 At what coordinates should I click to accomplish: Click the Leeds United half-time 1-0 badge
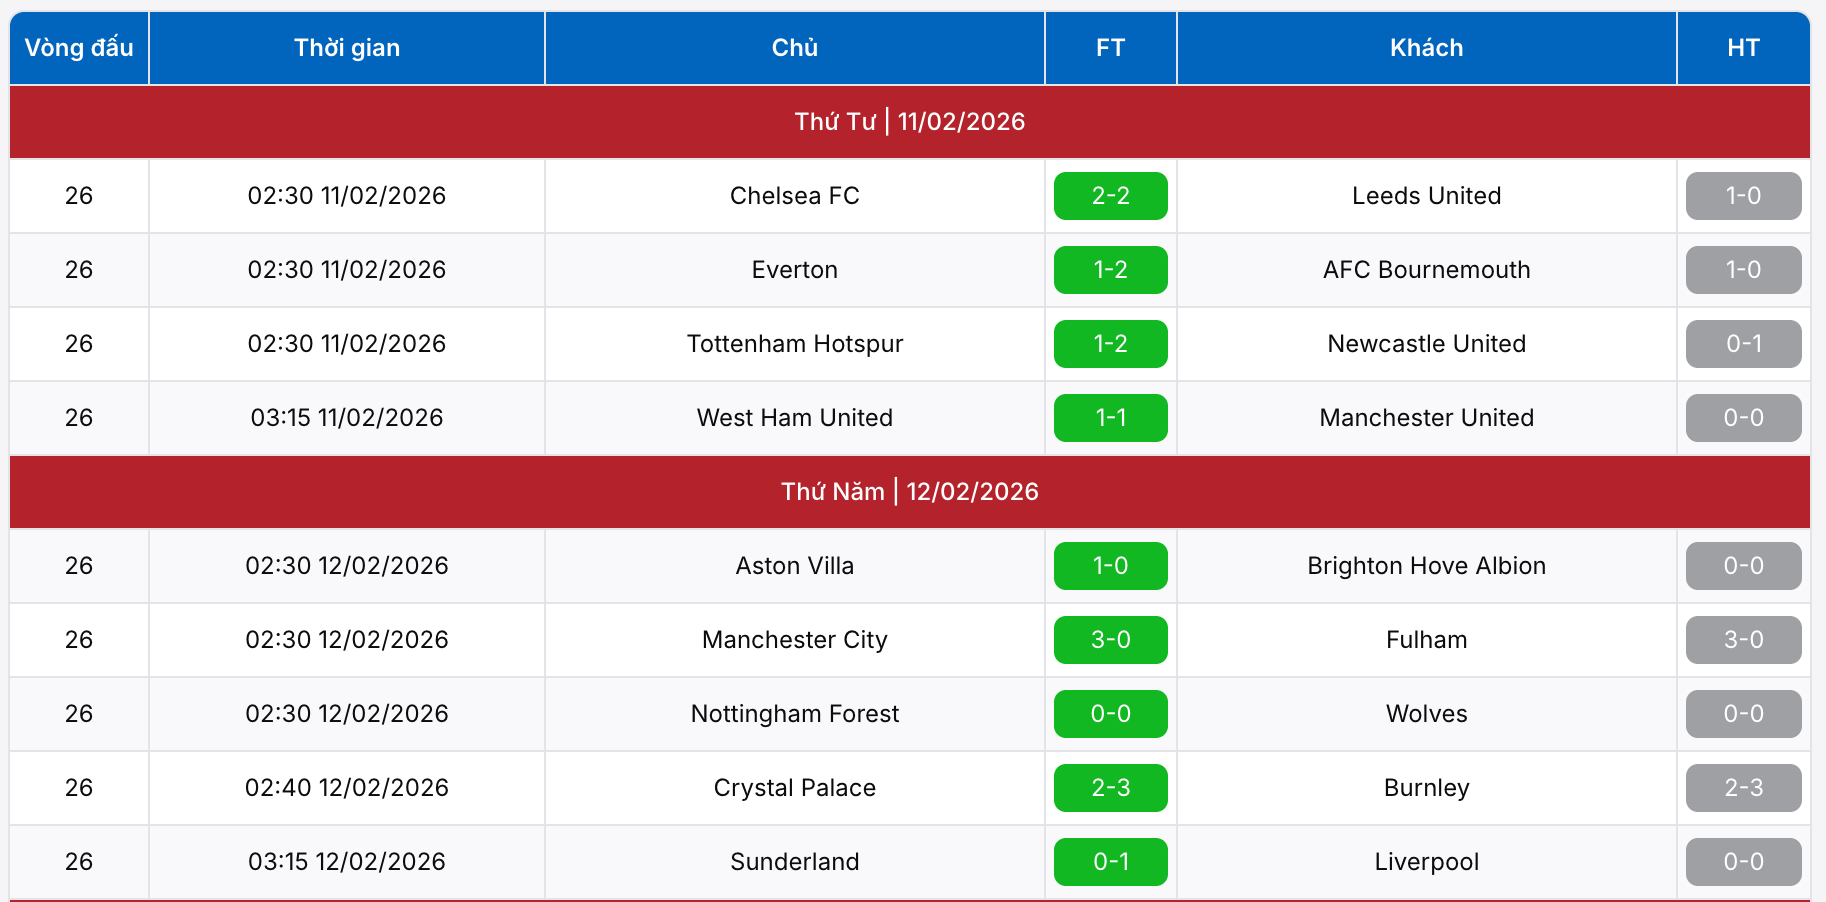(1743, 196)
